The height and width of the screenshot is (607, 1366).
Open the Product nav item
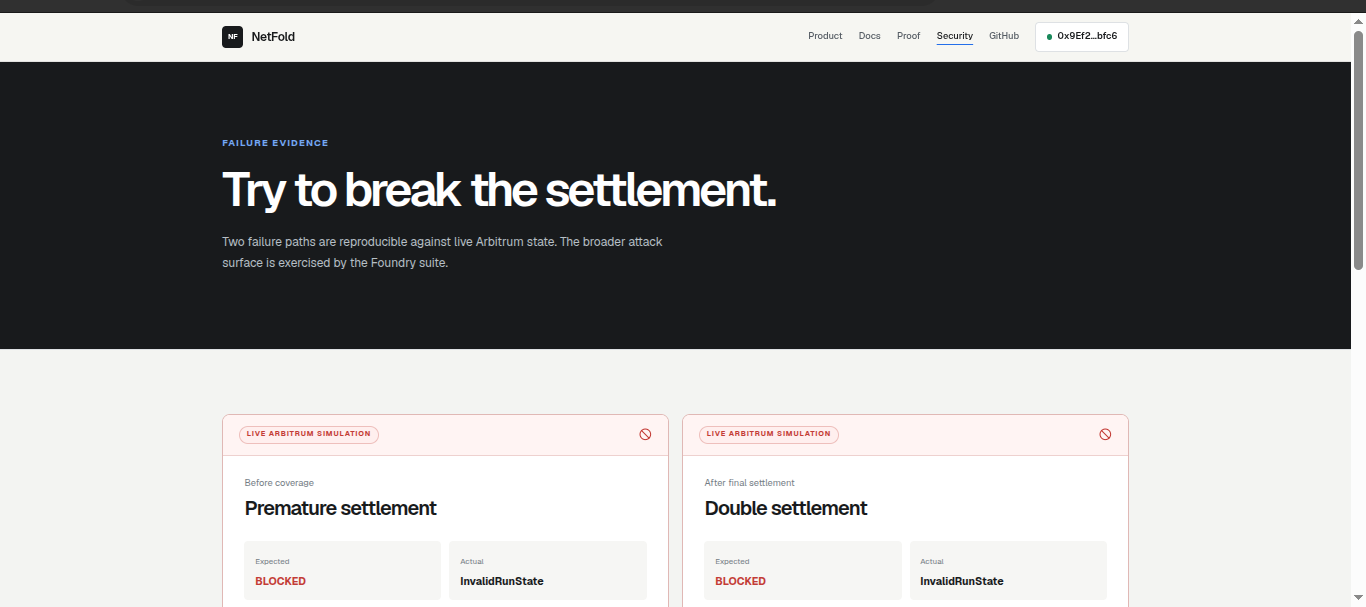[x=825, y=36]
